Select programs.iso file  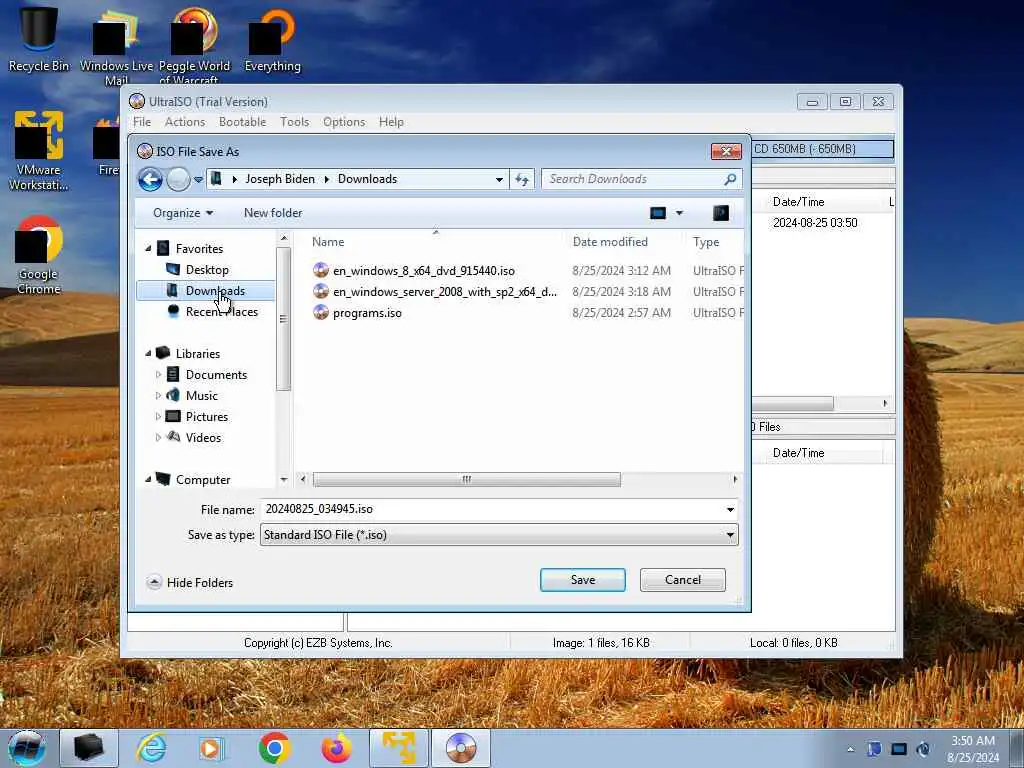(x=367, y=313)
